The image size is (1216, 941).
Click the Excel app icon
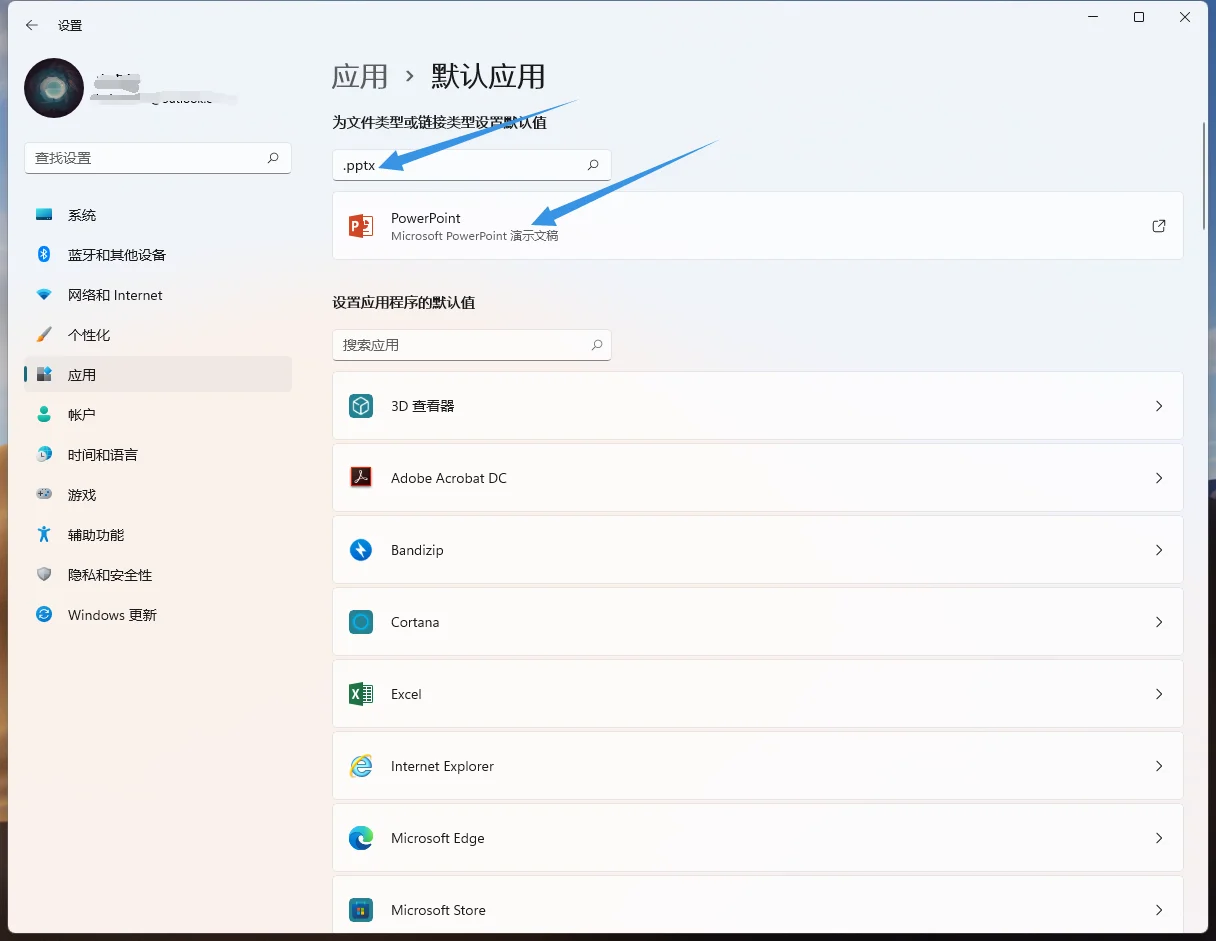coord(360,693)
